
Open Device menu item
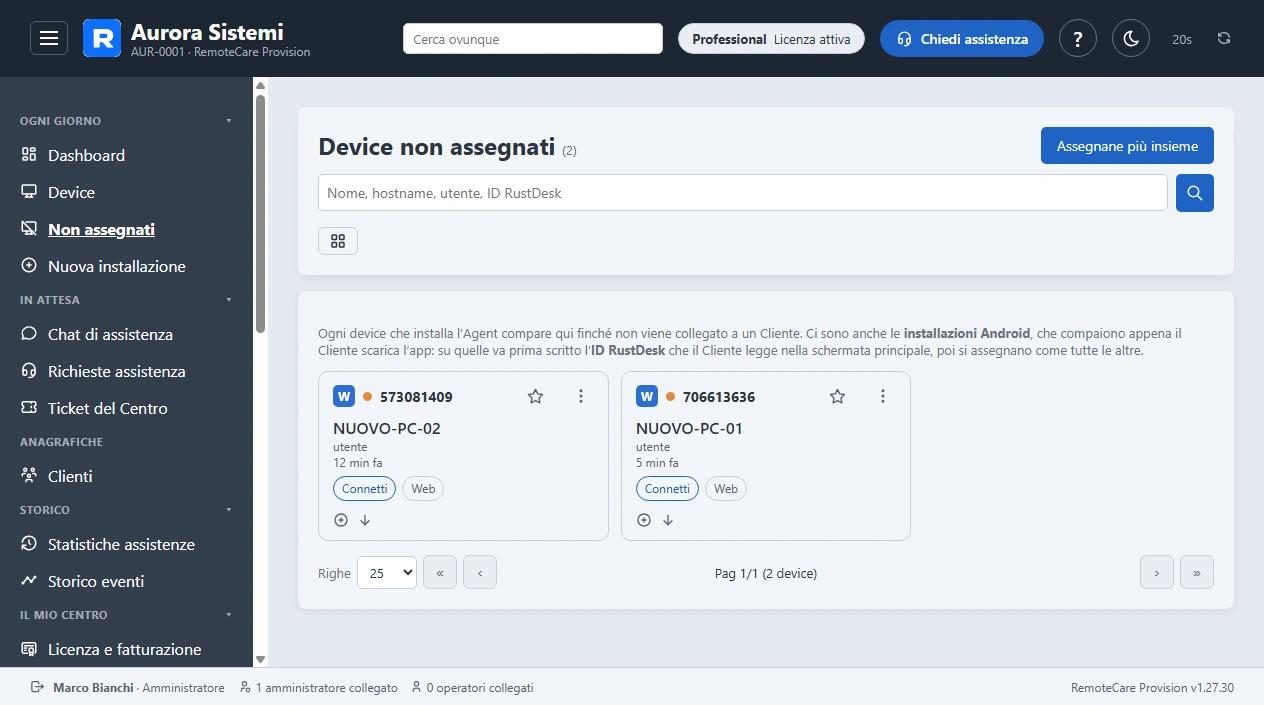(71, 192)
